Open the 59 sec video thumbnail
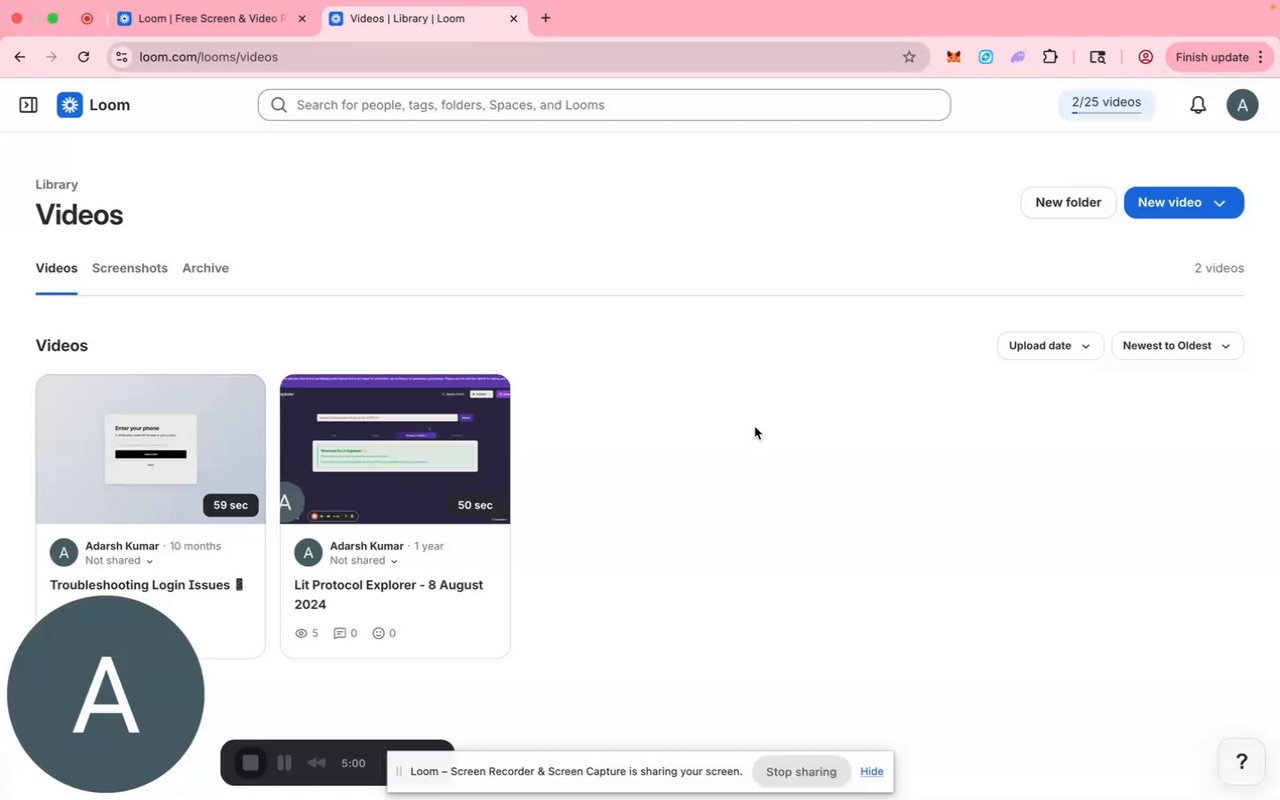 point(151,449)
